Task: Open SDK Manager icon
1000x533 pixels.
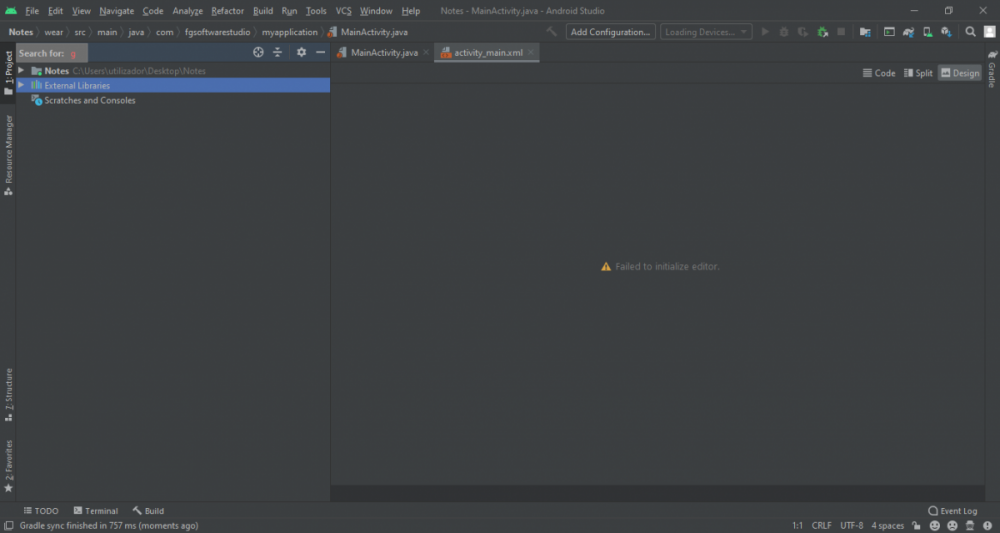Action: pyautogui.click(x=946, y=32)
